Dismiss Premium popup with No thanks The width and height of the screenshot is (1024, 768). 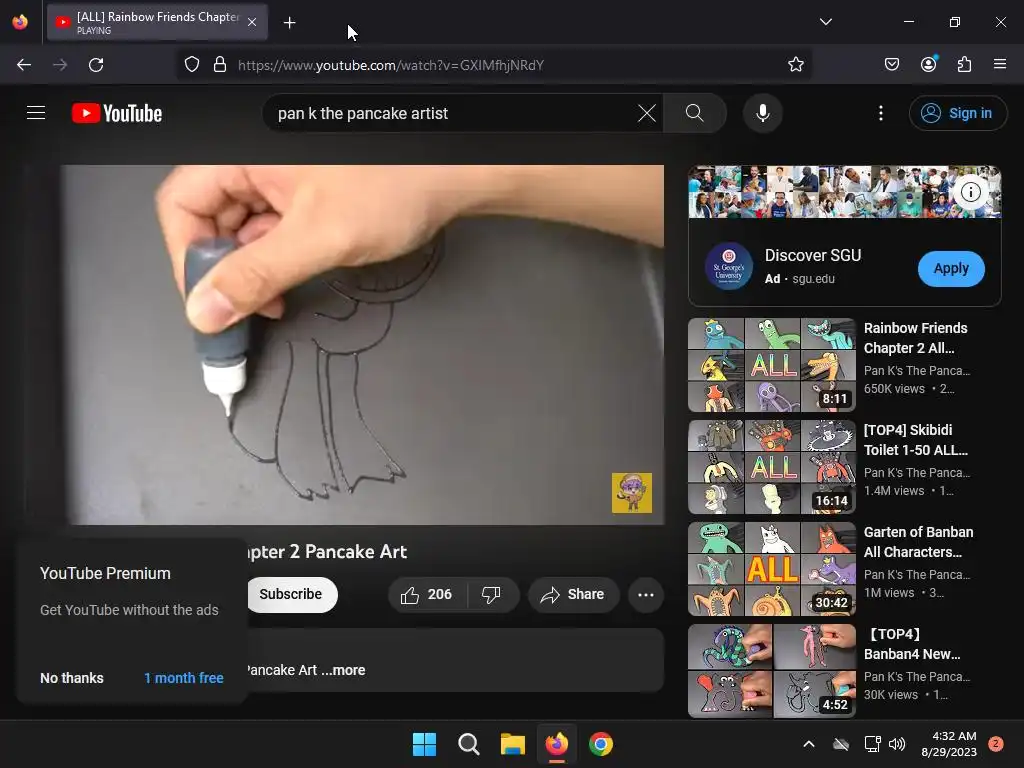72,678
